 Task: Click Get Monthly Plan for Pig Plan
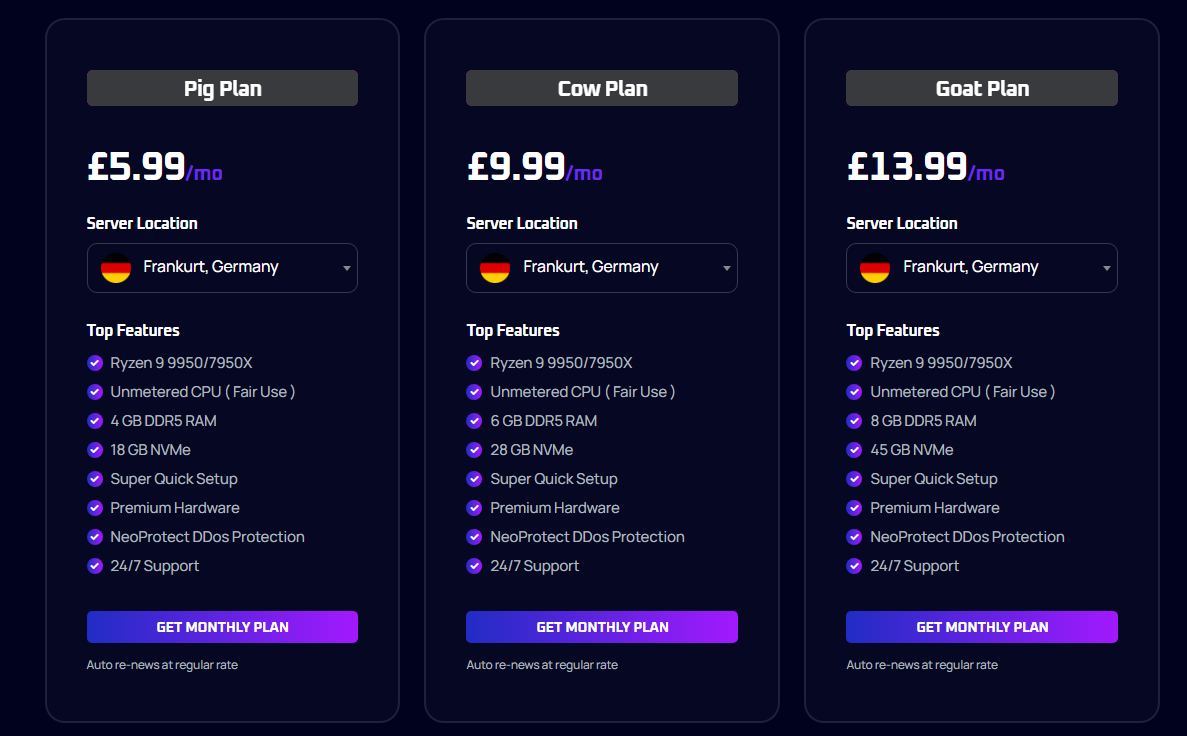(222, 627)
